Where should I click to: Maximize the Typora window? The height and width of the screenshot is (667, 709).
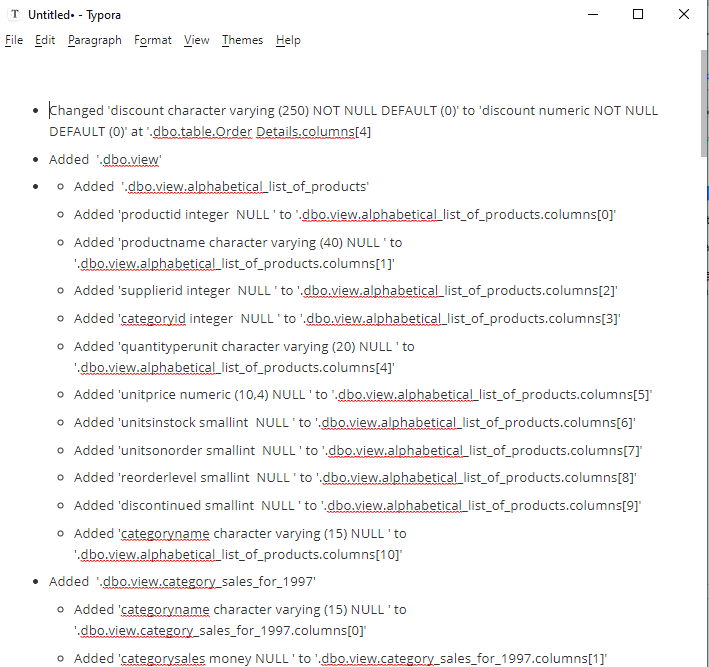[x=639, y=15]
